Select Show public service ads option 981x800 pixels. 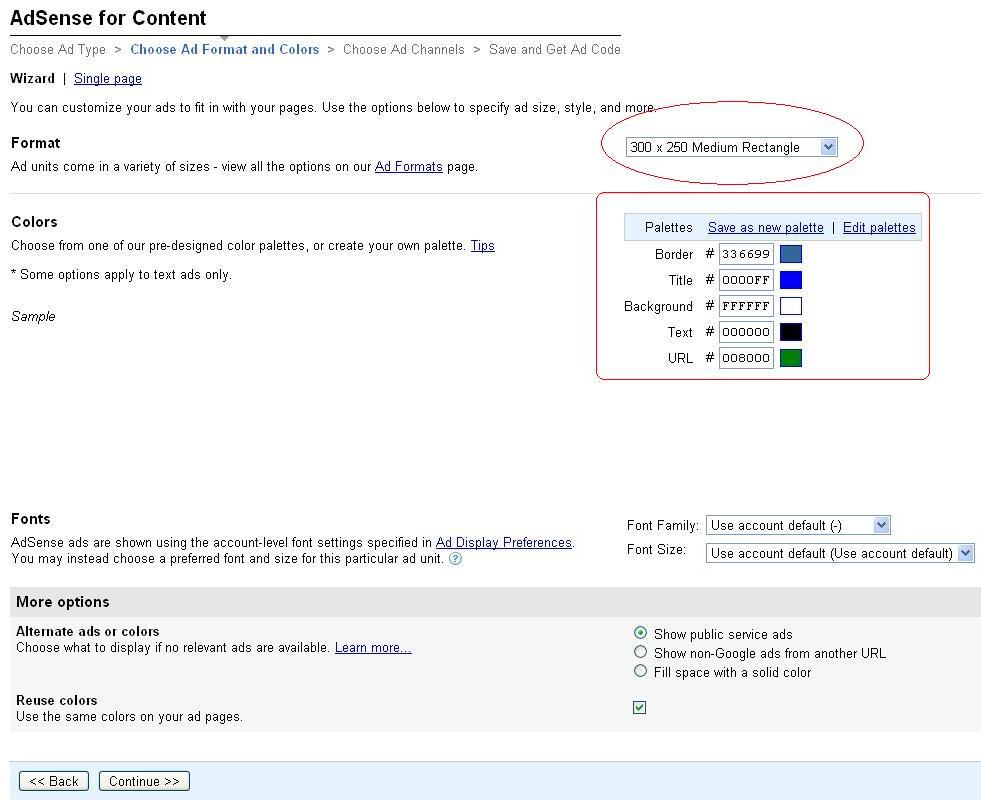(x=640, y=633)
